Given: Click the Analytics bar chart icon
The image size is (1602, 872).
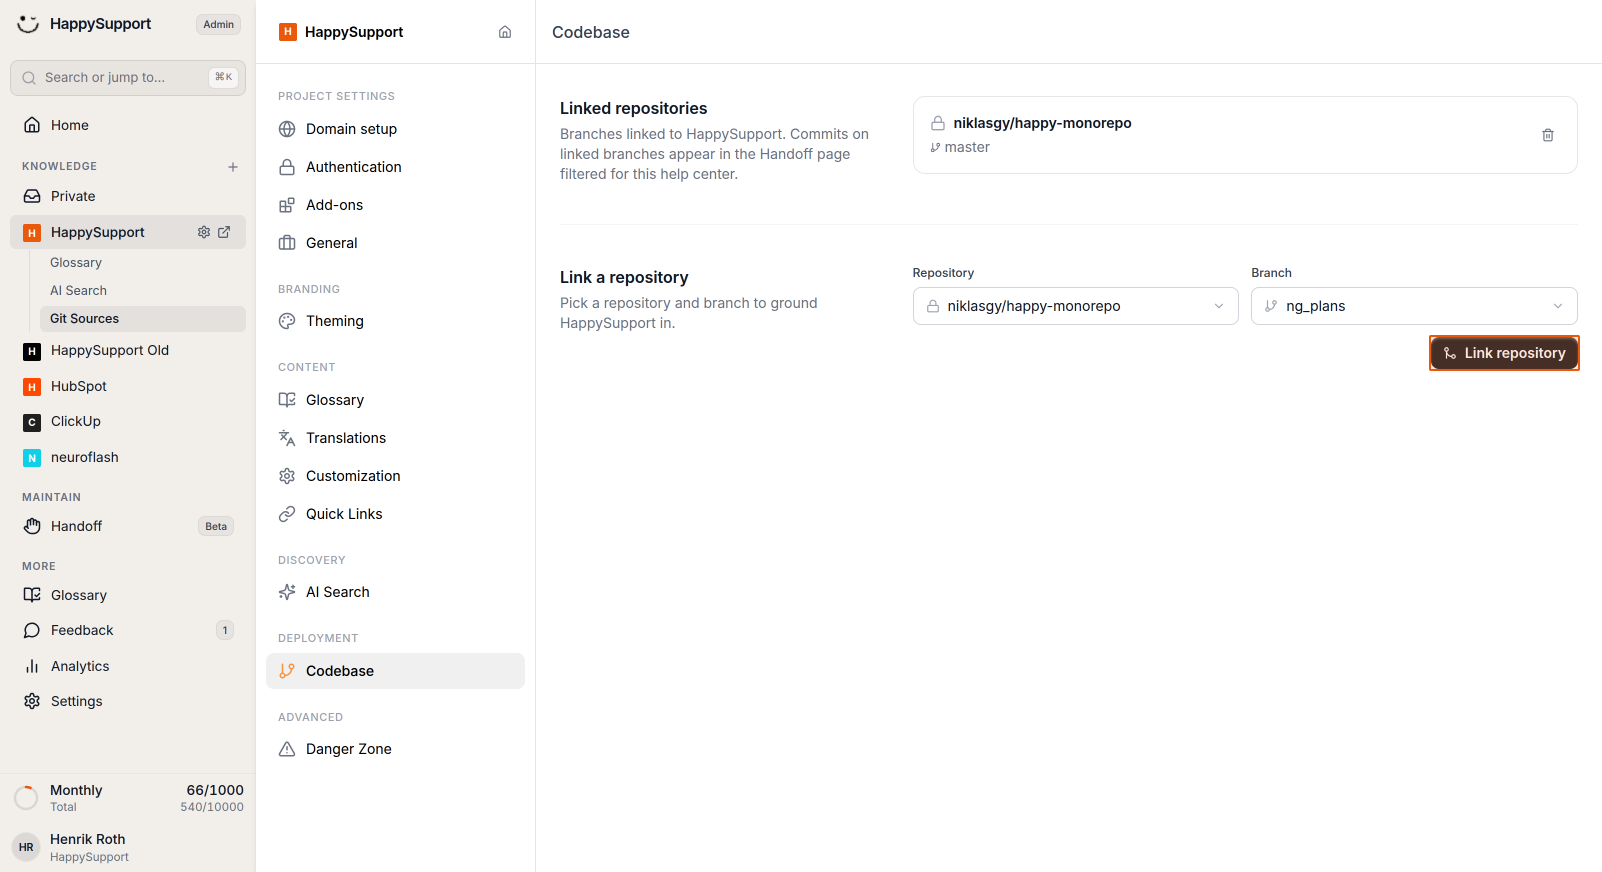Looking at the screenshot, I should point(32,666).
